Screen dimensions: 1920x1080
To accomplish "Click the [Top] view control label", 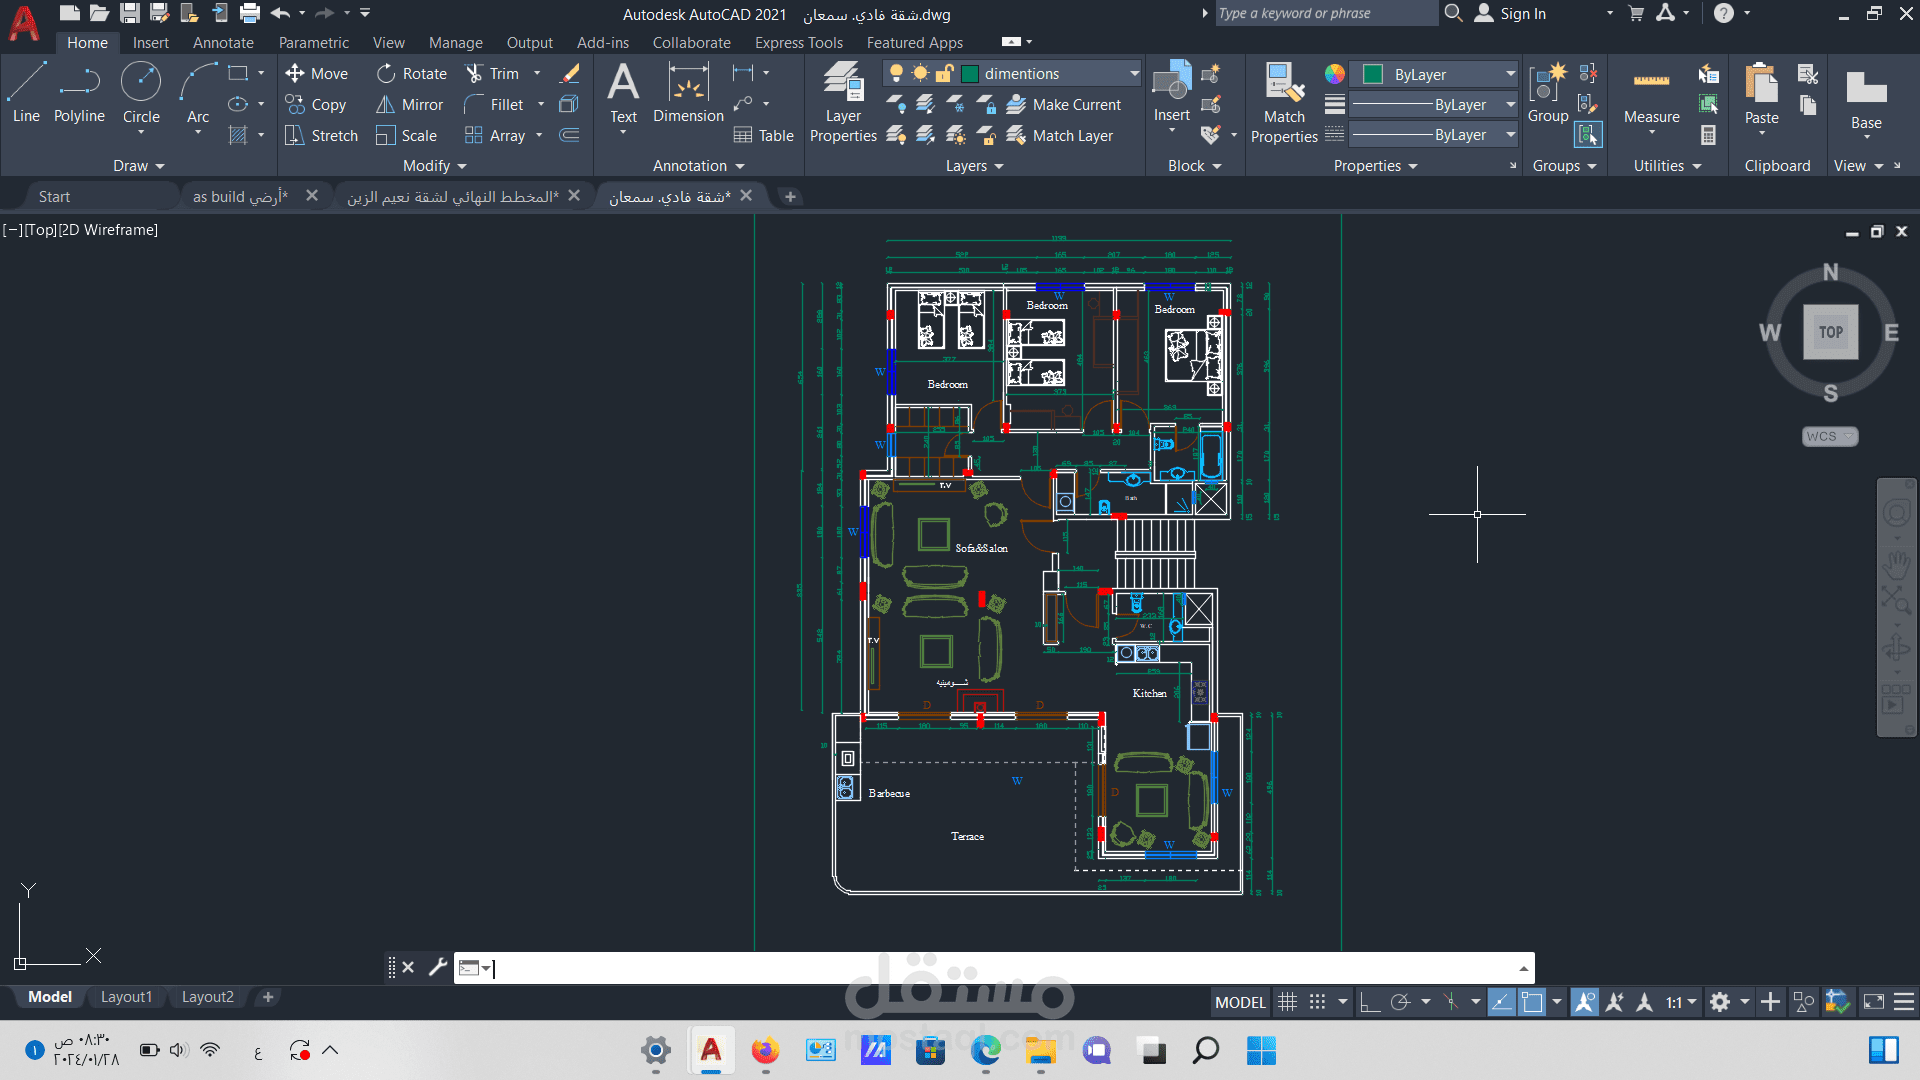I will click(40, 229).
